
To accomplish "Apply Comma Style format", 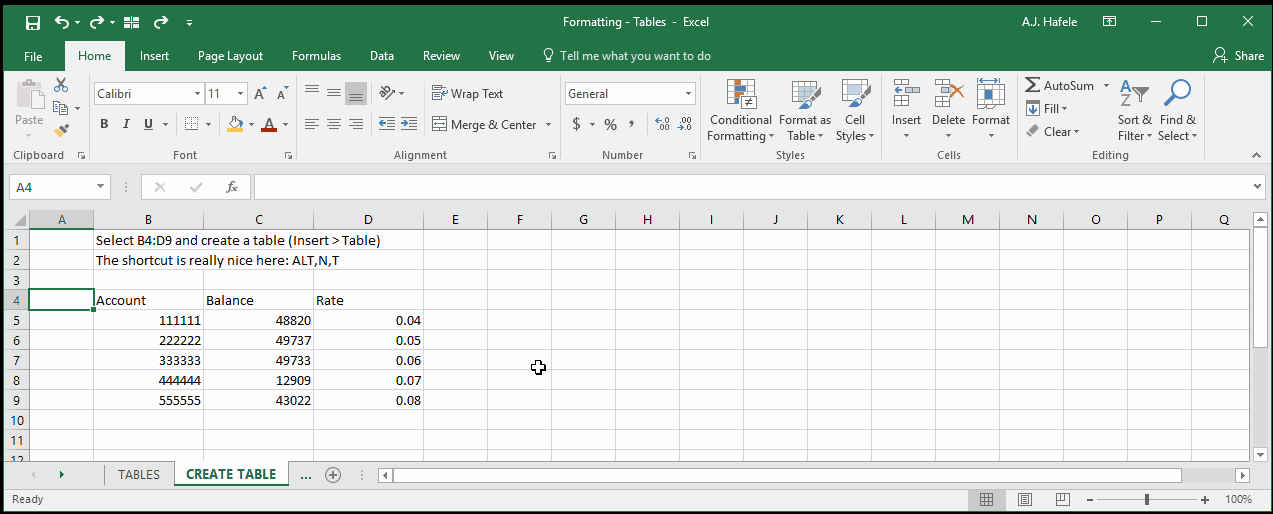I will point(633,124).
